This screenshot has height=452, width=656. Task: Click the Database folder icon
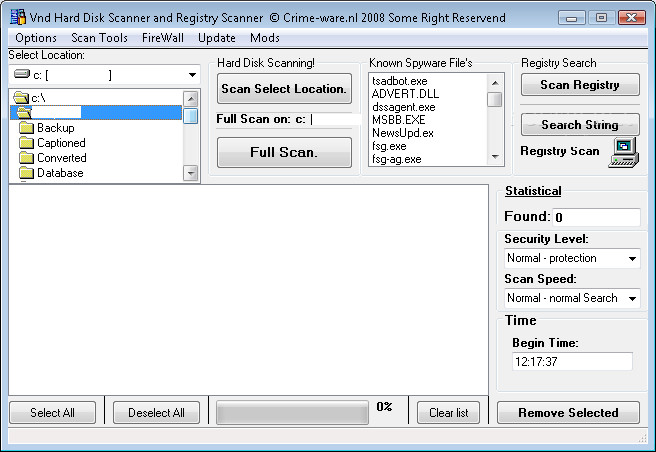pos(26,173)
